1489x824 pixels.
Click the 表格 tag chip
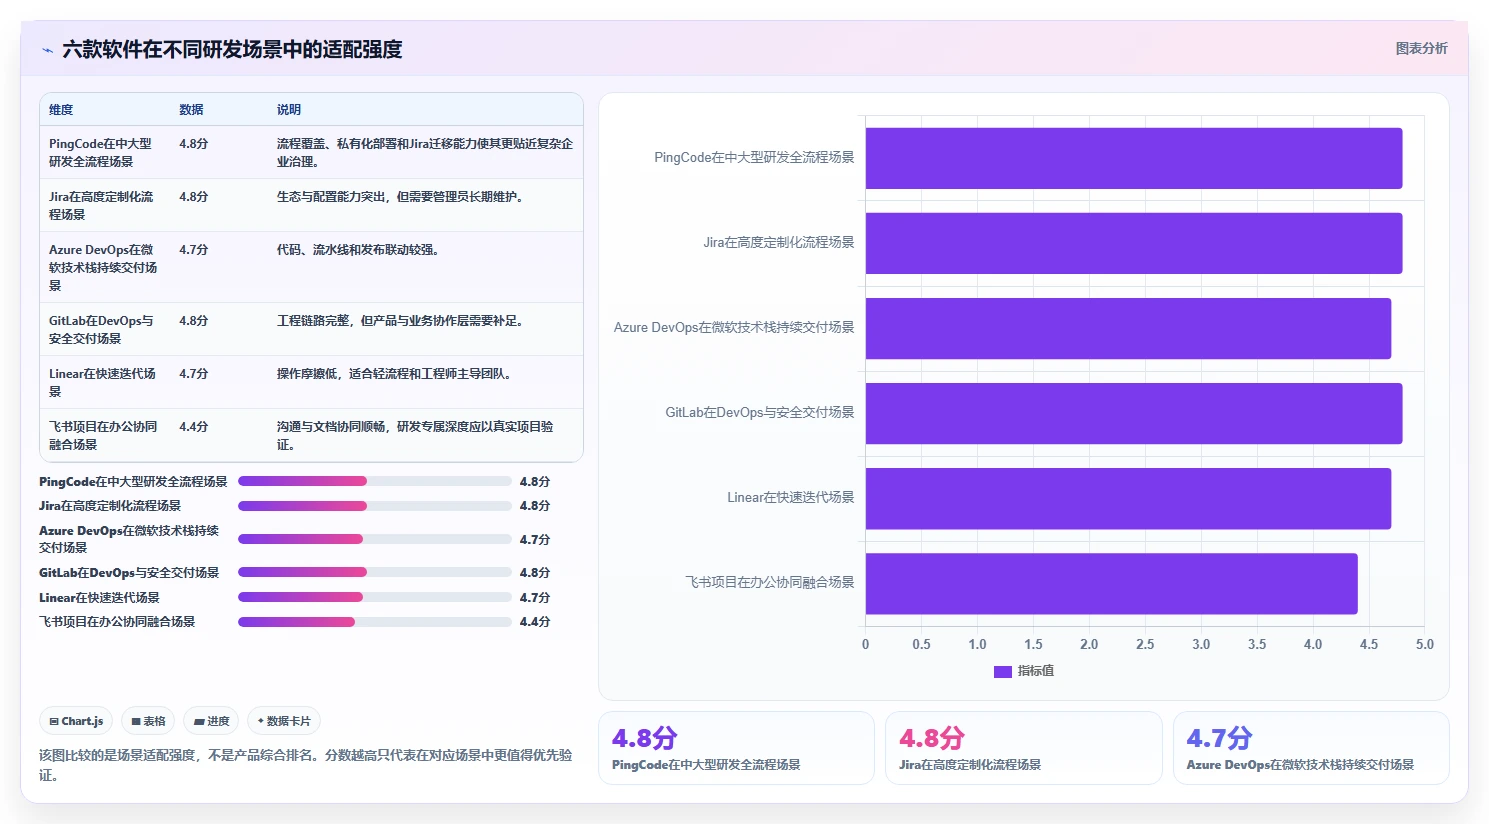[x=148, y=721]
